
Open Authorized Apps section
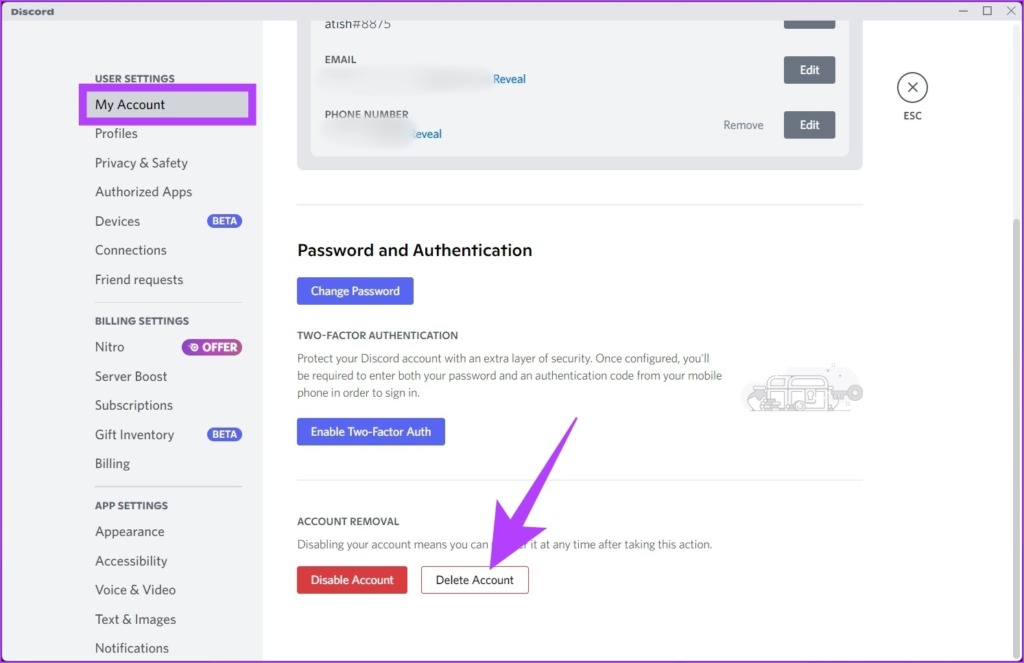pos(144,192)
